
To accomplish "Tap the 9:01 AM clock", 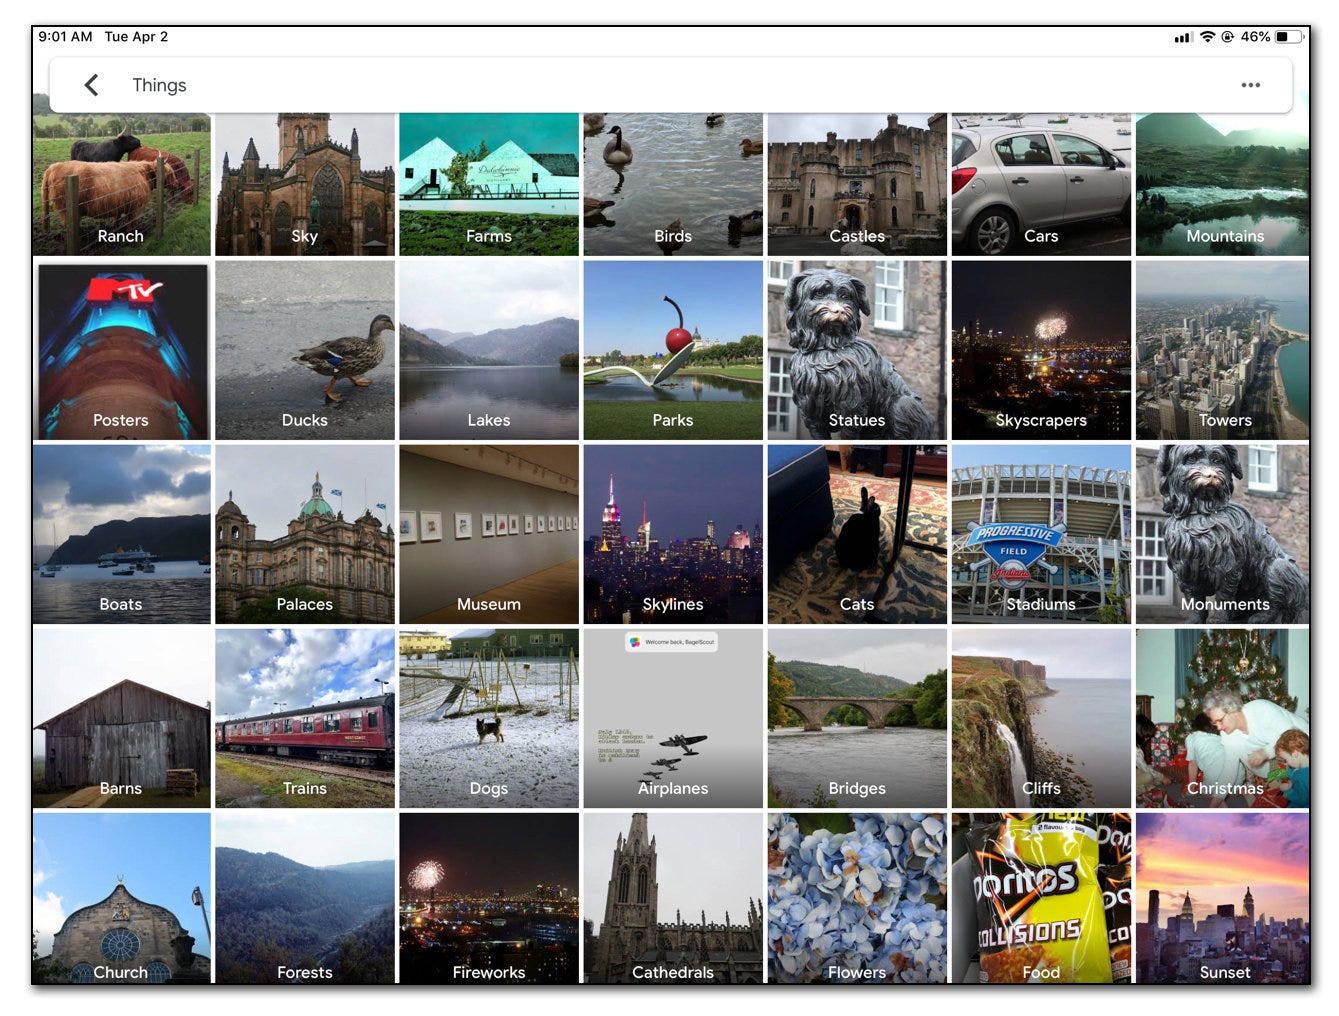I will pos(65,37).
